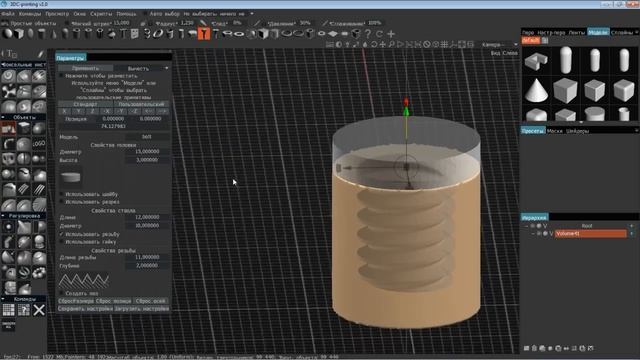Toggle 'Использовать шайбу' (use washer) checkbox
The width and height of the screenshot is (640, 360).
62,194
